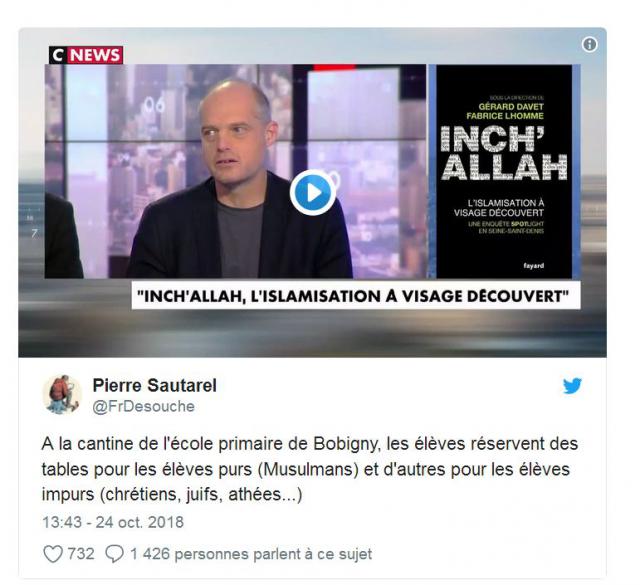Click the reply speech bubble icon

pyautogui.click(x=114, y=554)
